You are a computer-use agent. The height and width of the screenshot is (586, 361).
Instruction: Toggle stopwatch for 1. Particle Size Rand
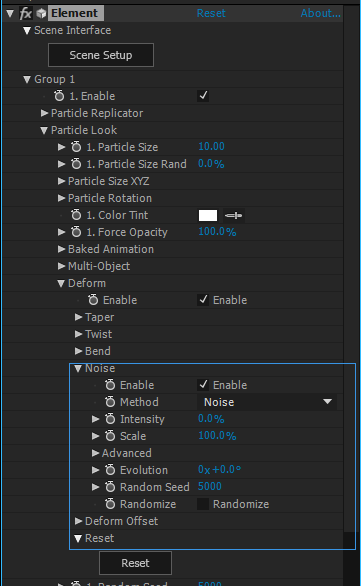pos(76,164)
